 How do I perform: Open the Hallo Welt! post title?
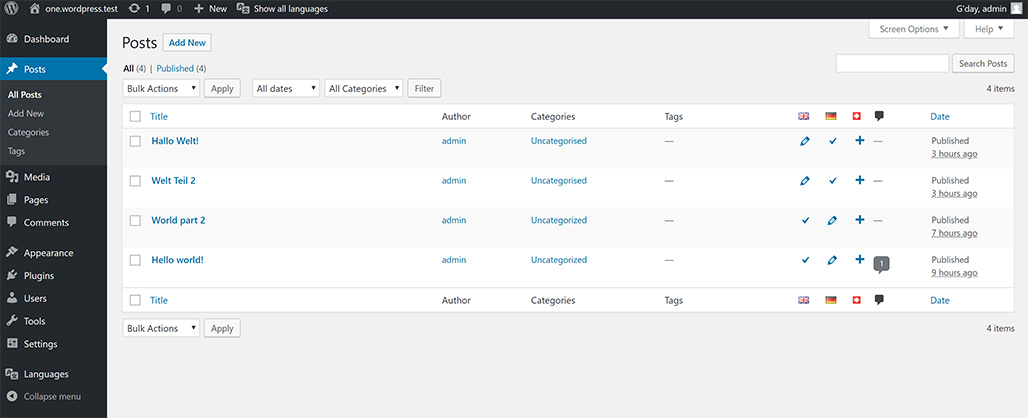pos(175,141)
